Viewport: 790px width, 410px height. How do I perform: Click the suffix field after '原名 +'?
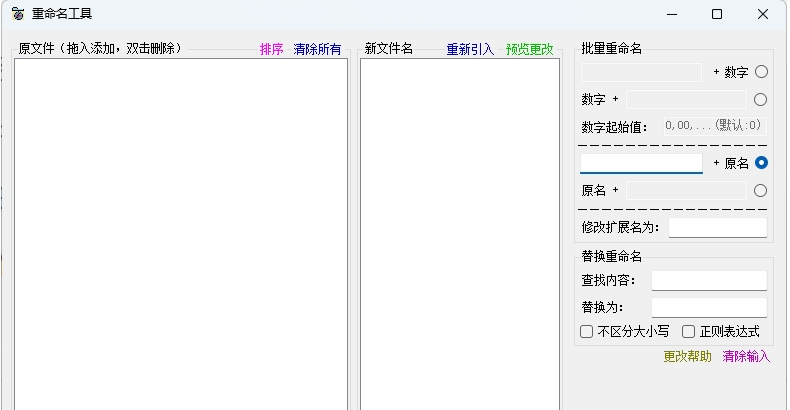pos(686,190)
